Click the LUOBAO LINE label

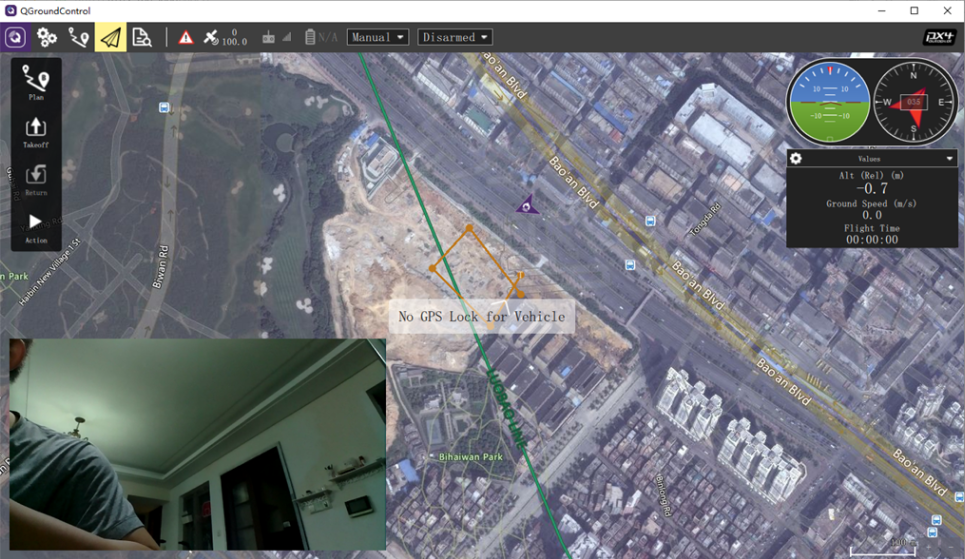click(x=507, y=408)
